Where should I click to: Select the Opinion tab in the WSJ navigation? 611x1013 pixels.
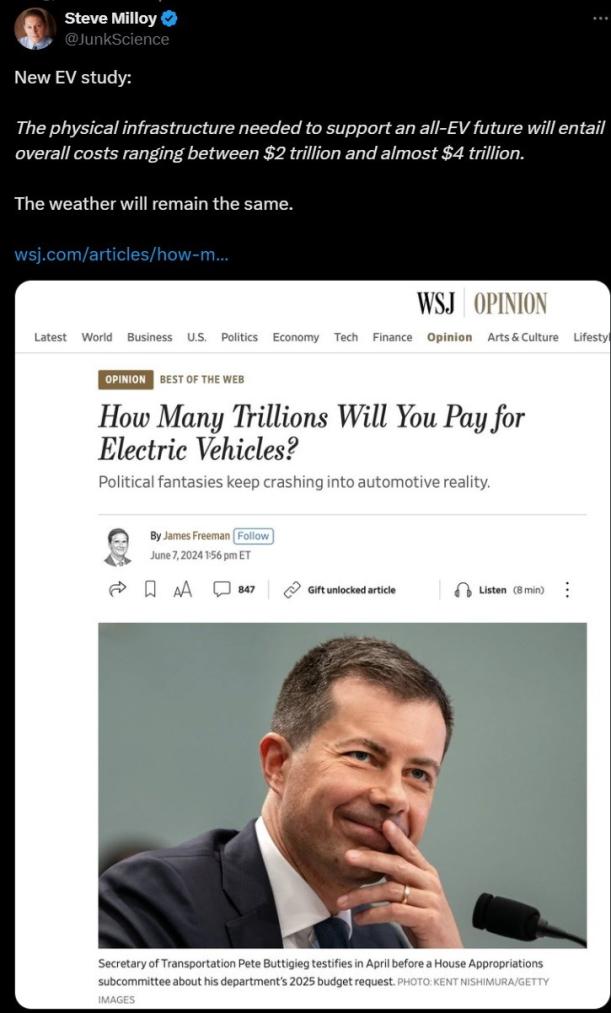click(450, 337)
